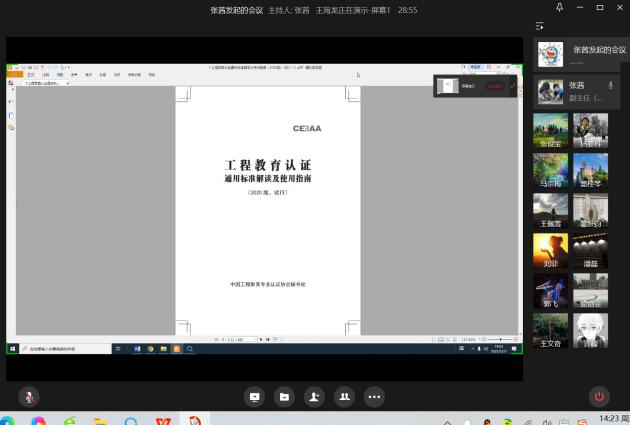Image resolution: width=630 pixels, height=425 pixels.
Task: Open the participants list icon
Action: [x=344, y=396]
